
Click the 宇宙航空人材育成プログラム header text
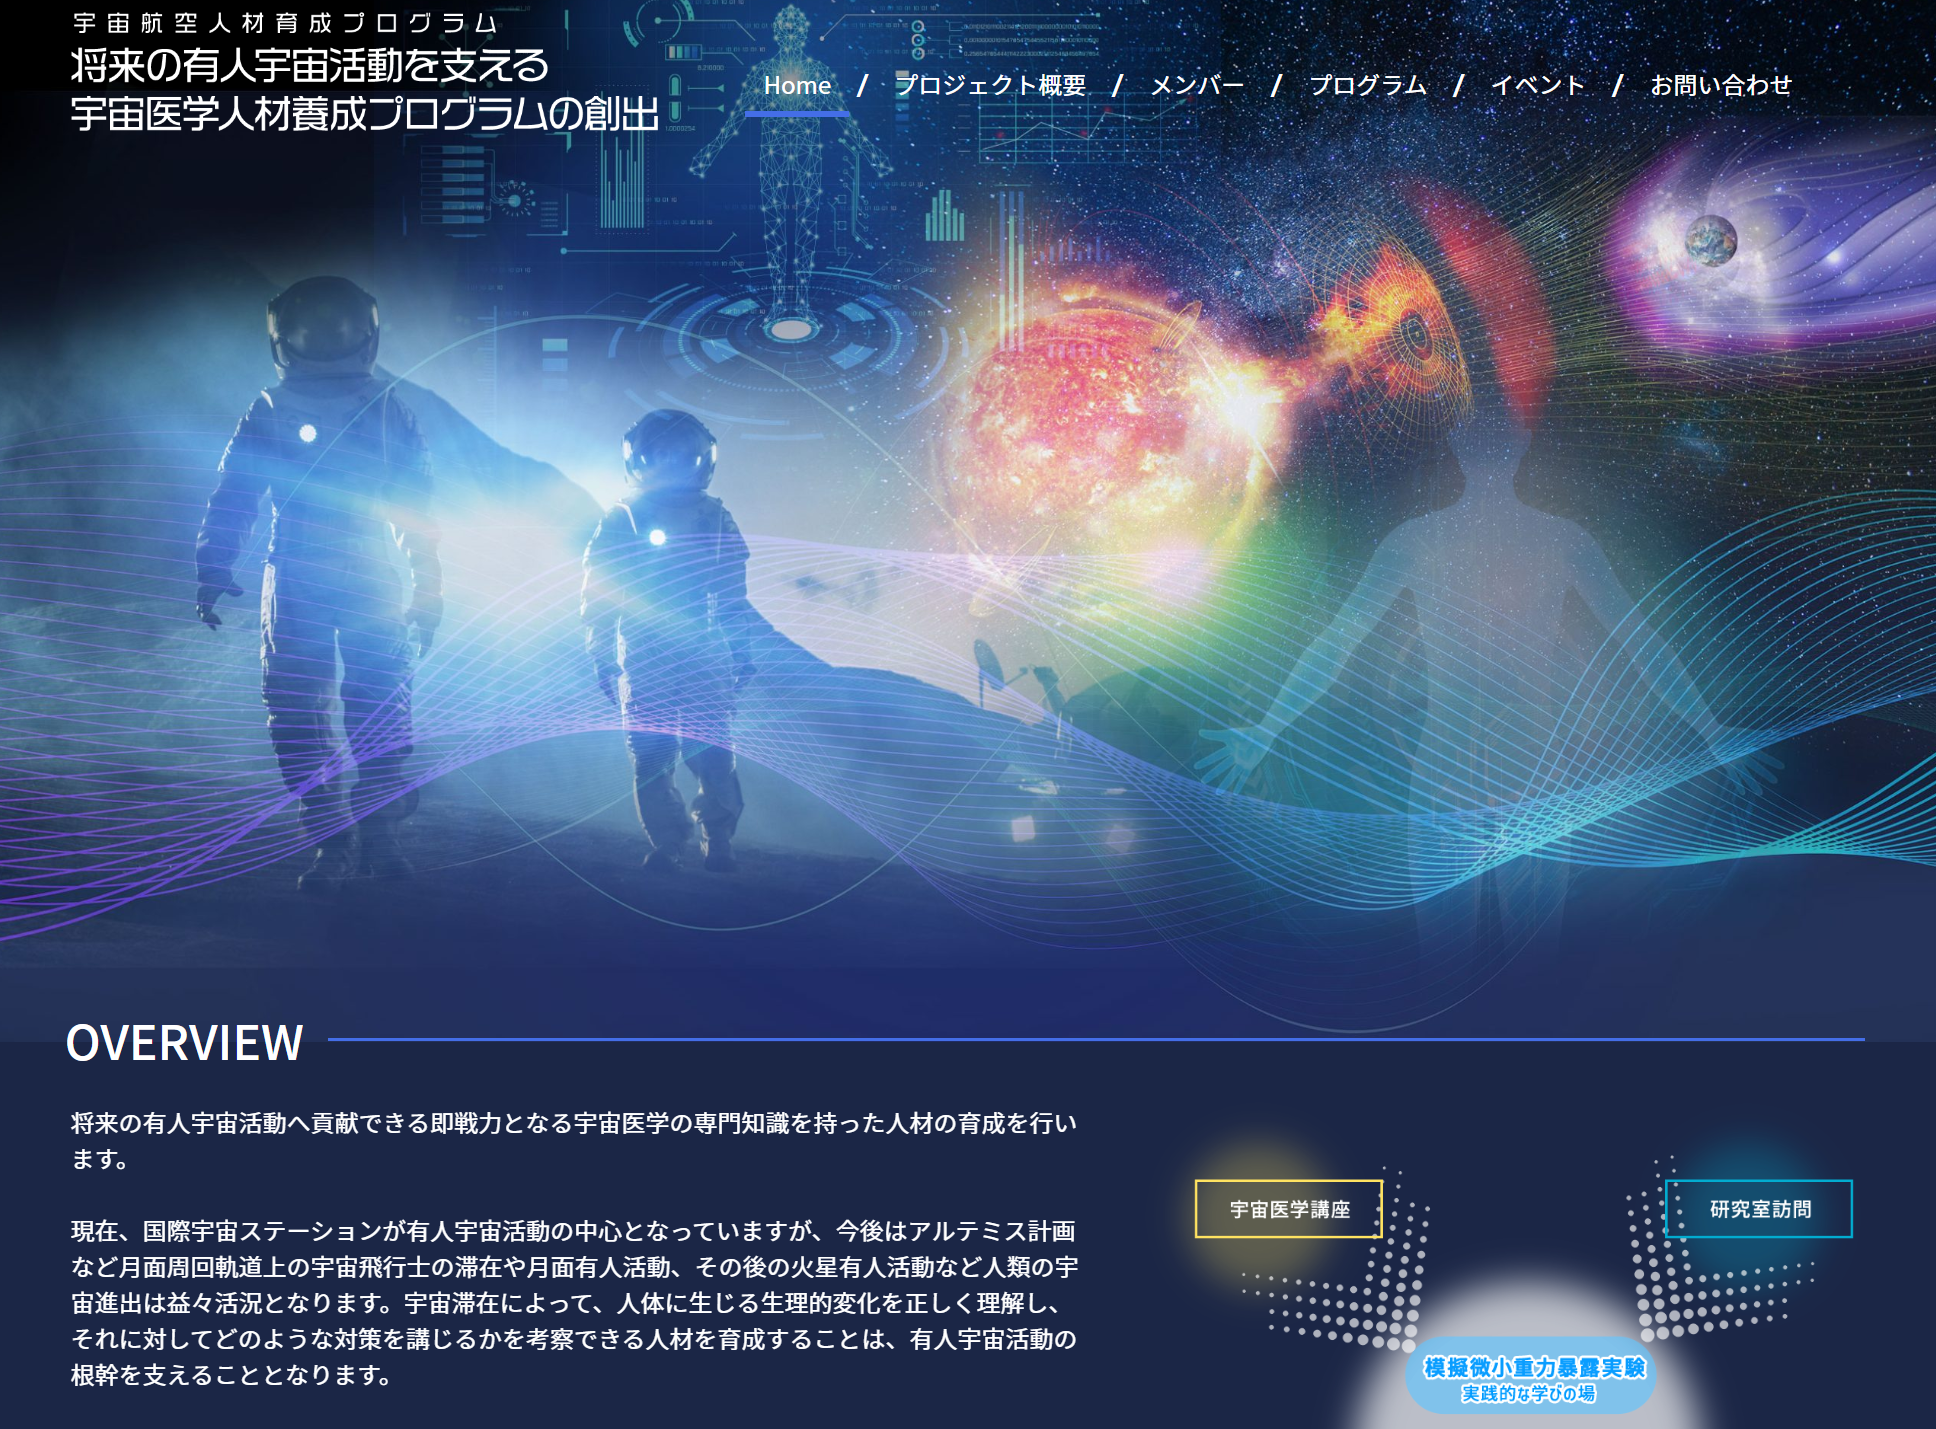click(285, 22)
